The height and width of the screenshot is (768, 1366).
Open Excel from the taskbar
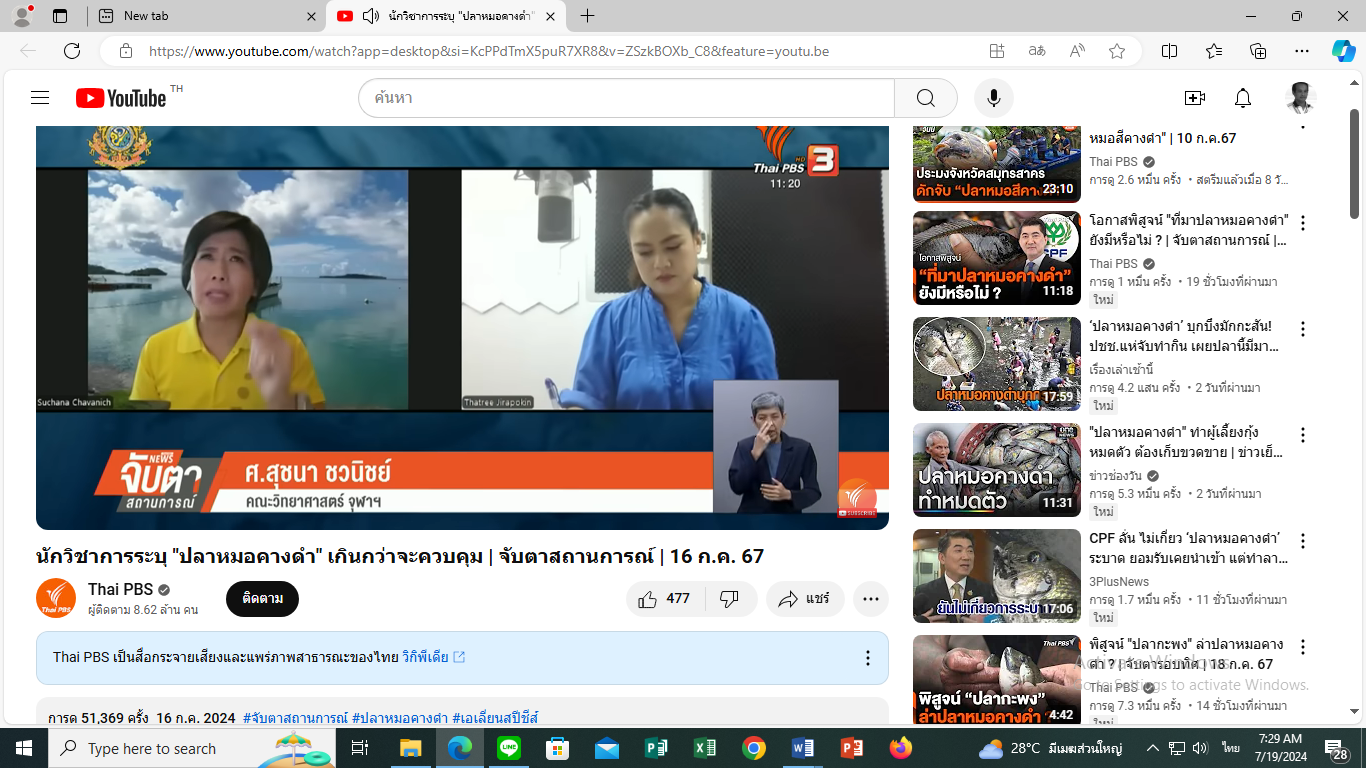(705, 748)
